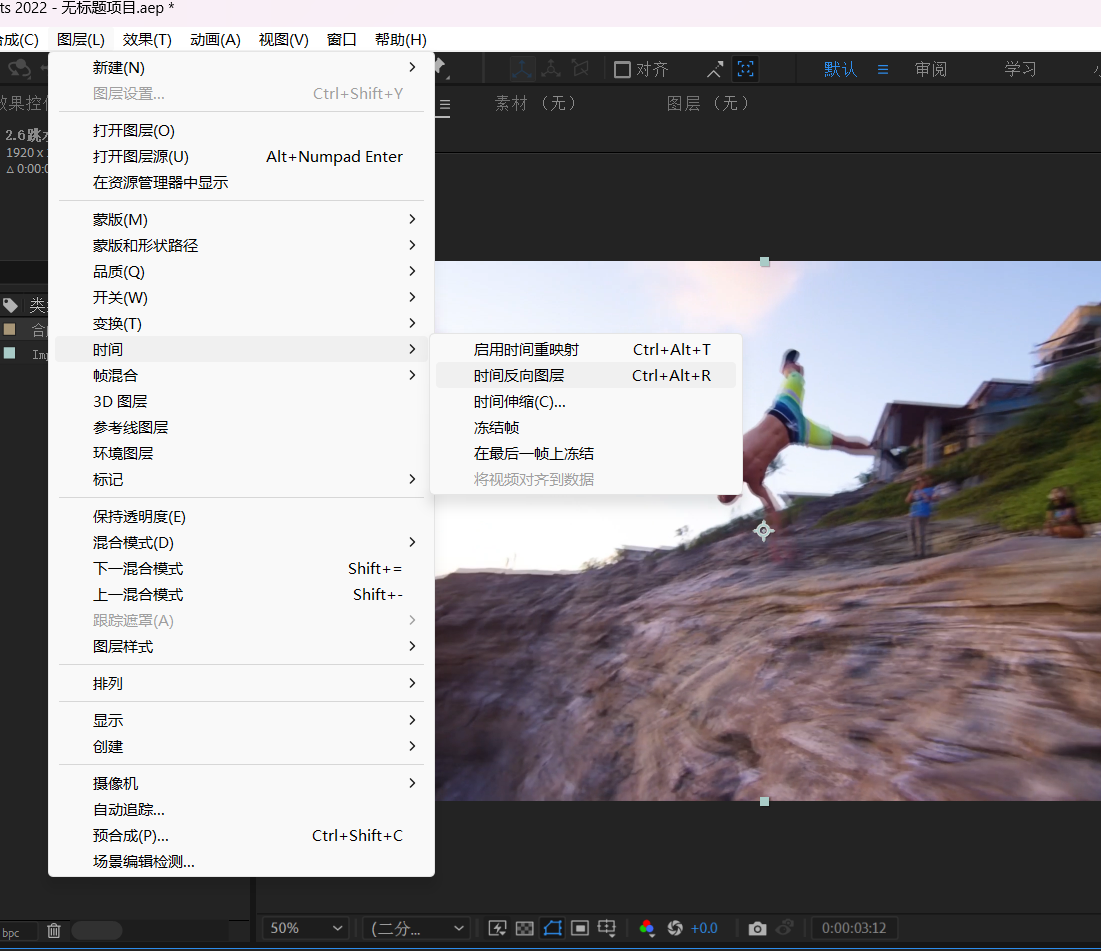Open the 帮助(H) menu
Screen dimensions: 1101x951
click(x=400, y=39)
